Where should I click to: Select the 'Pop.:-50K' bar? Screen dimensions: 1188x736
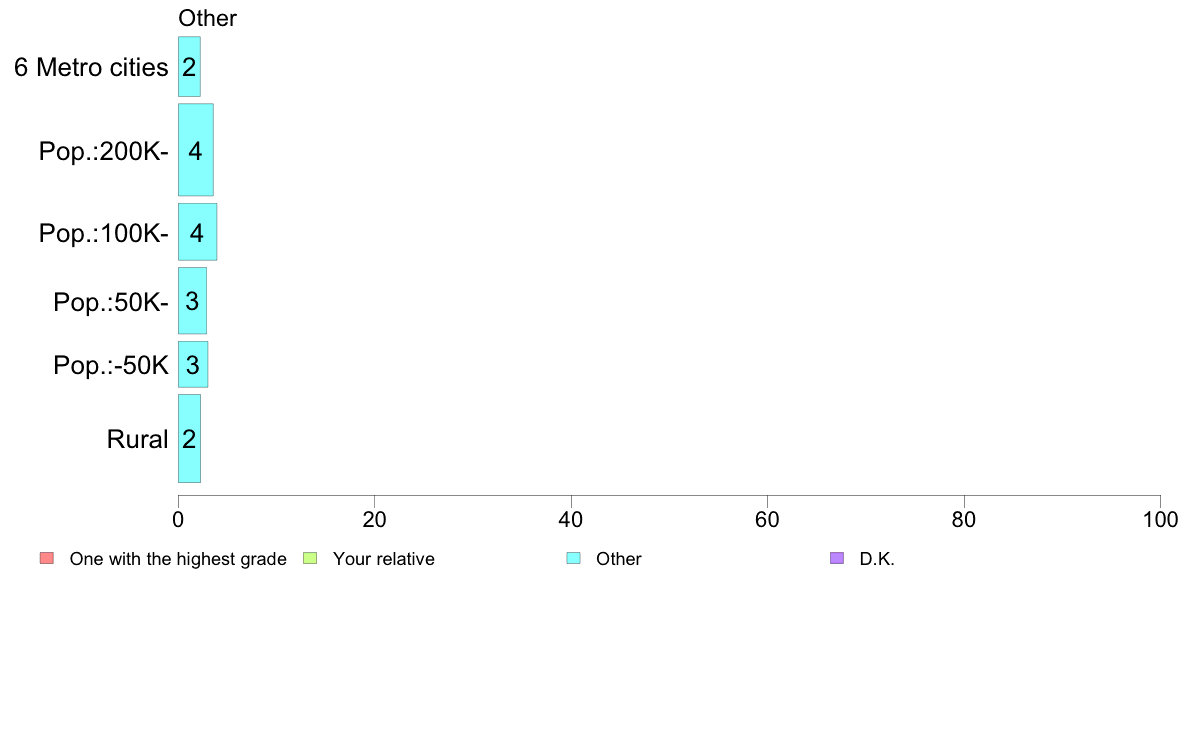coord(192,365)
